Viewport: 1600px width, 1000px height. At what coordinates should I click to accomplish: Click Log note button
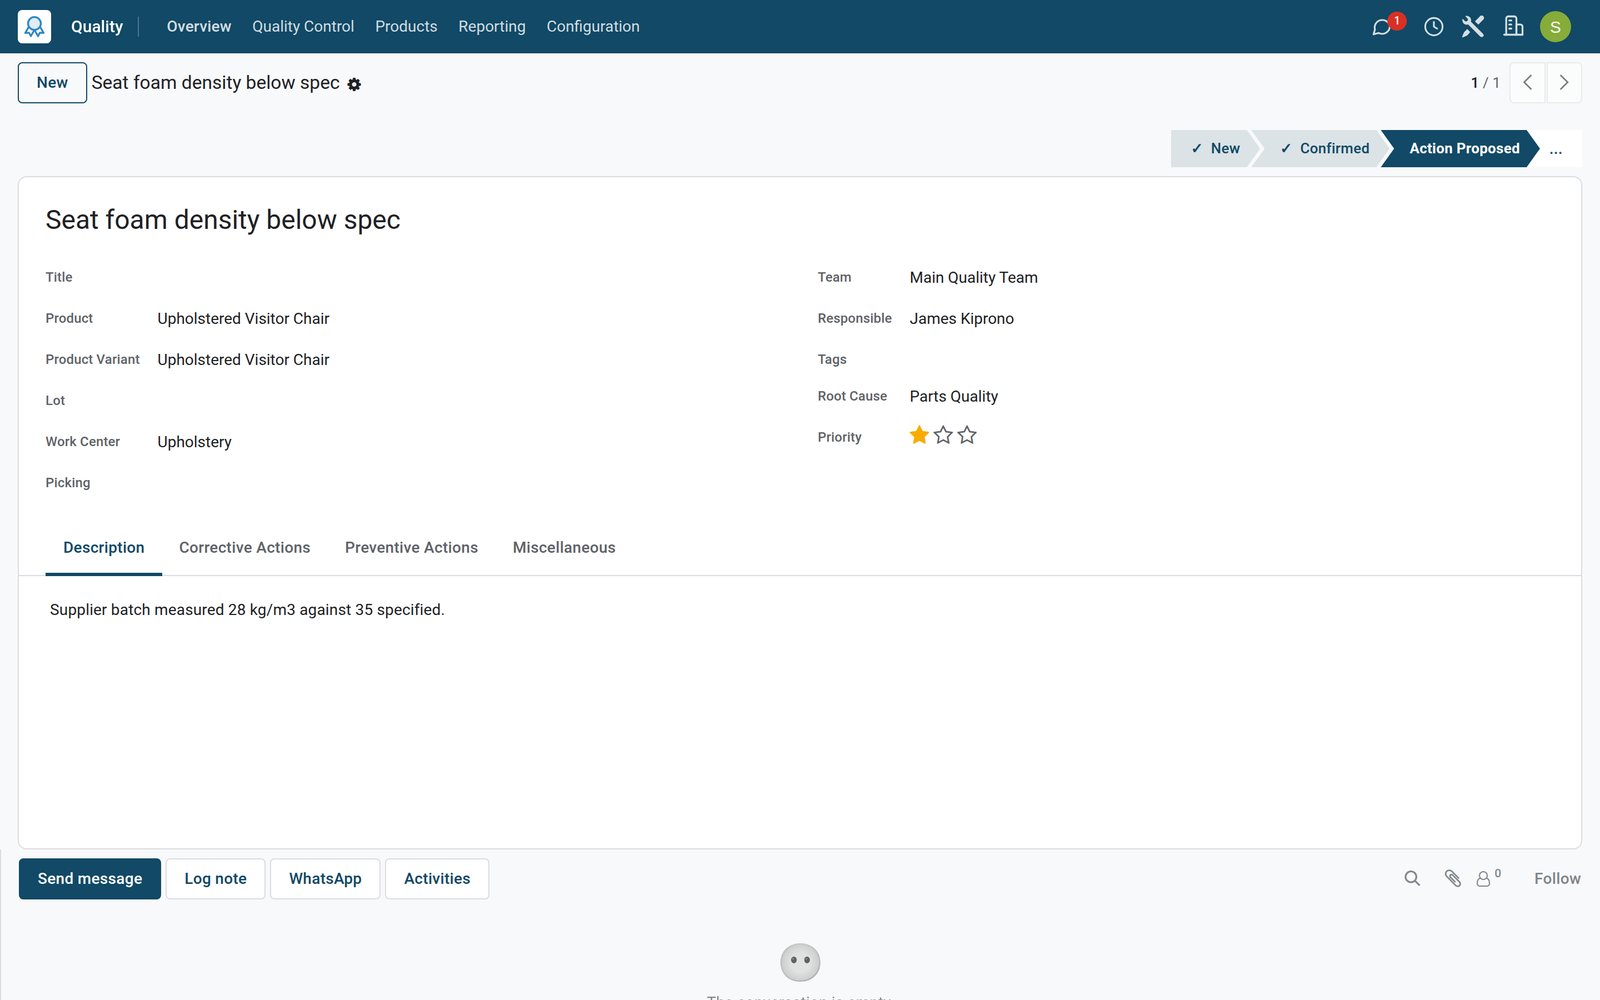tap(215, 879)
